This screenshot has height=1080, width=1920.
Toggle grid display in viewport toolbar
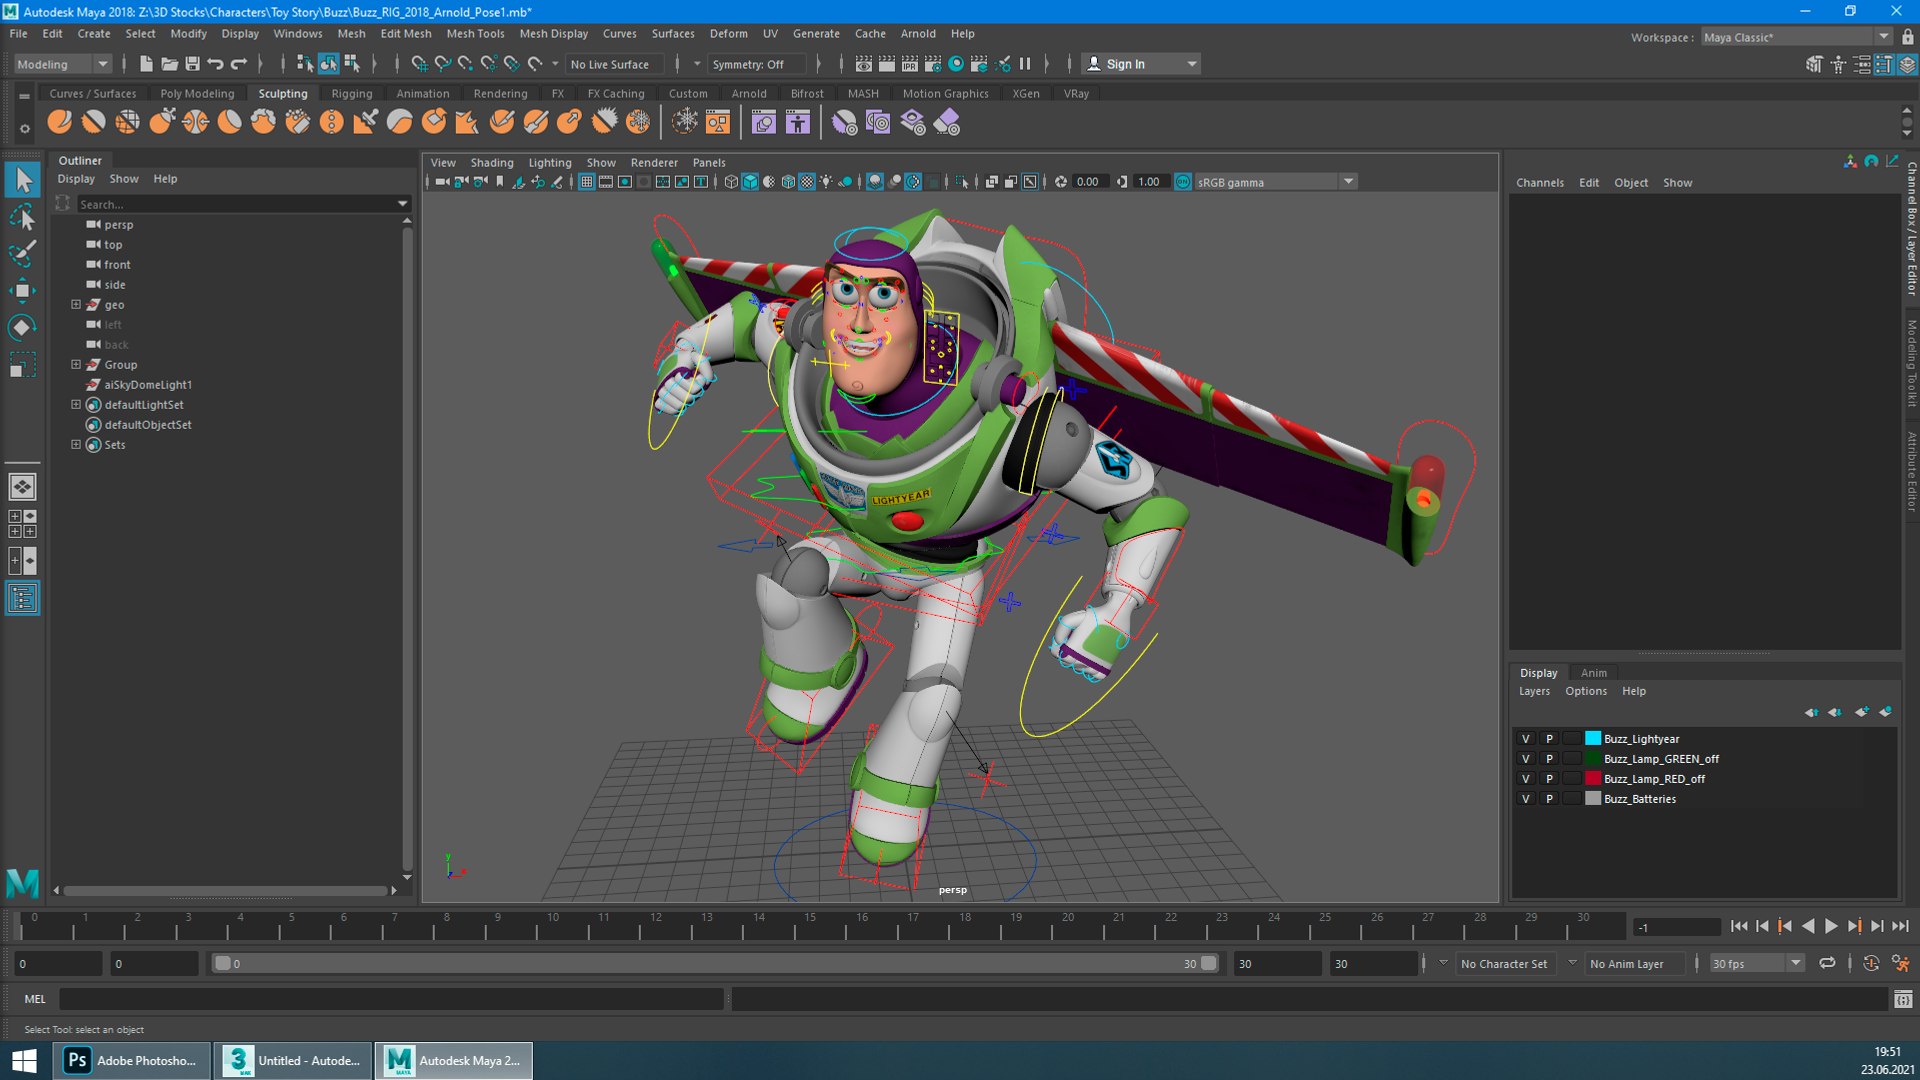[x=587, y=182]
